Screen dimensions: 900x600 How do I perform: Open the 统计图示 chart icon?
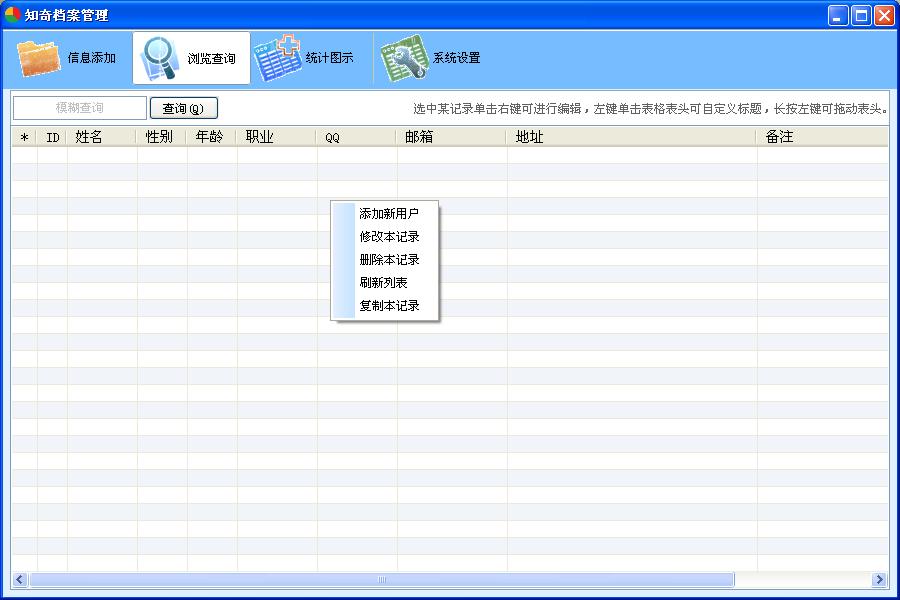click(277, 57)
